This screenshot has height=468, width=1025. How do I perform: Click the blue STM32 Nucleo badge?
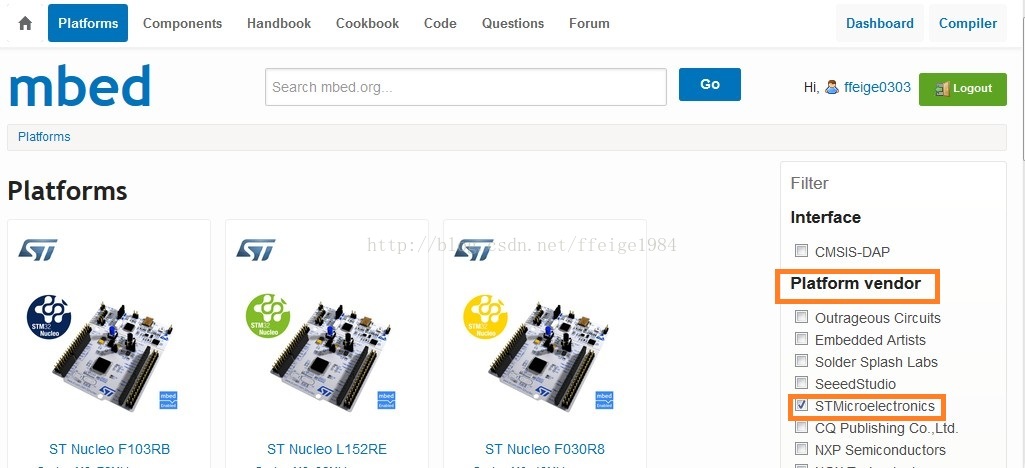pyautogui.click(x=48, y=316)
